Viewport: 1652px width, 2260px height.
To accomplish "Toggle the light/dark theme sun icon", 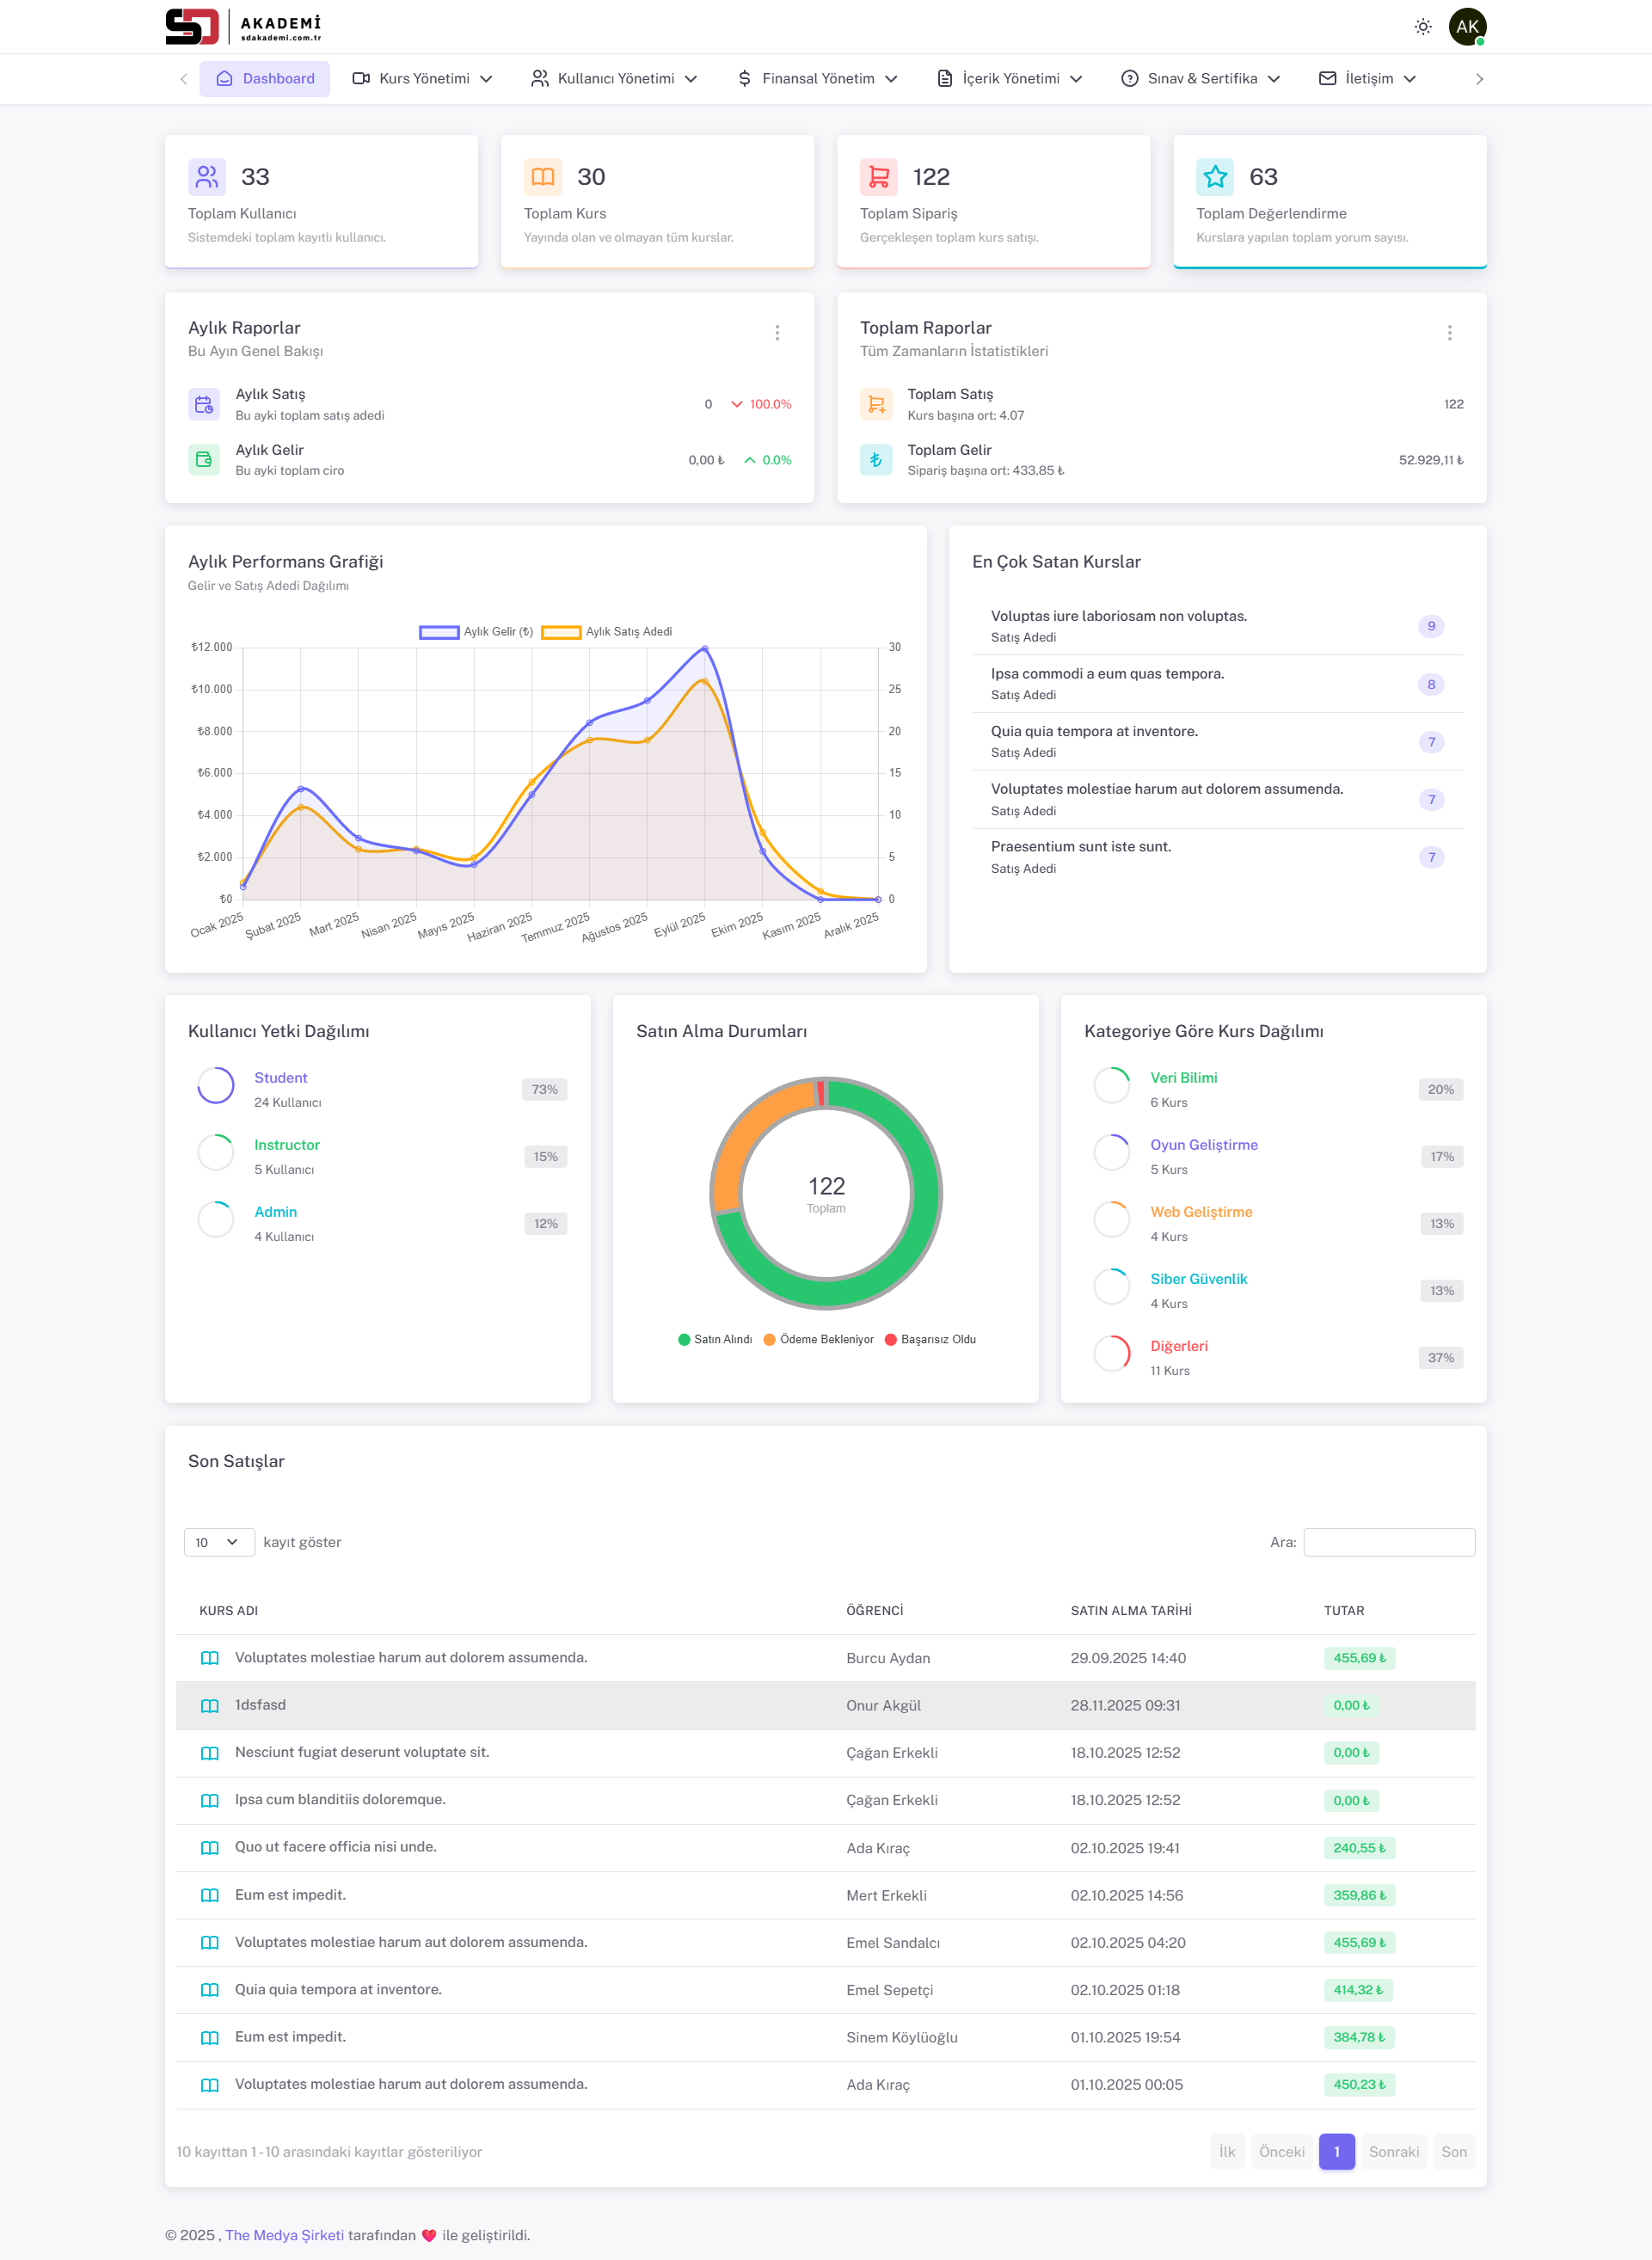I will tap(1422, 27).
